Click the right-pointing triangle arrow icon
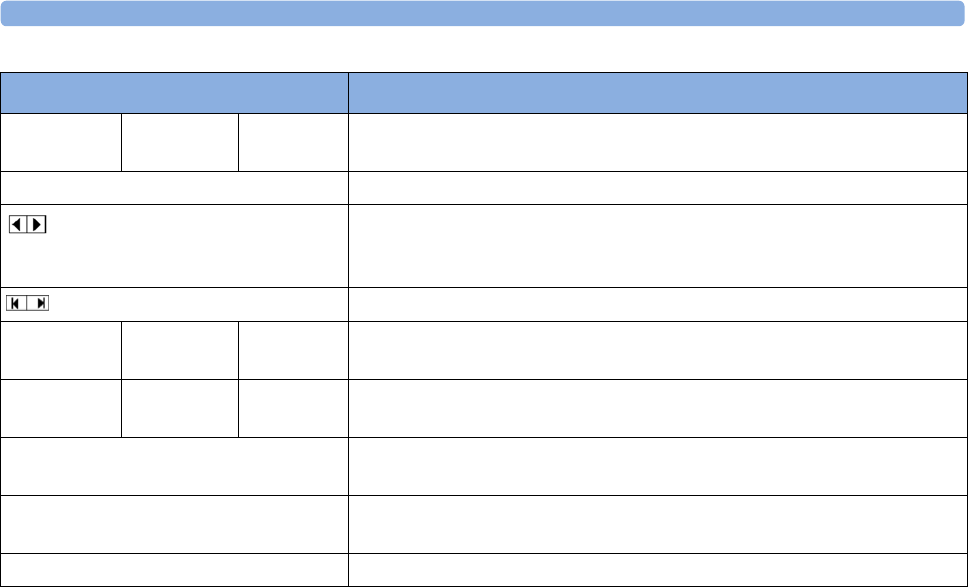 (37, 225)
